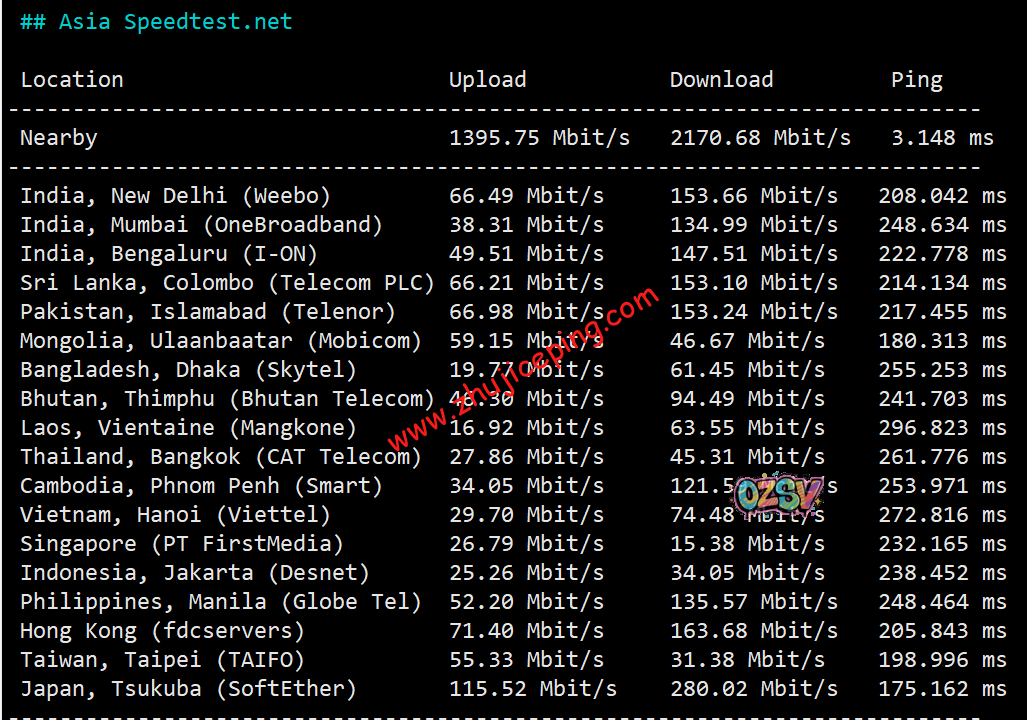Click the Nearby row label
1027x720 pixels.
(x=59, y=138)
